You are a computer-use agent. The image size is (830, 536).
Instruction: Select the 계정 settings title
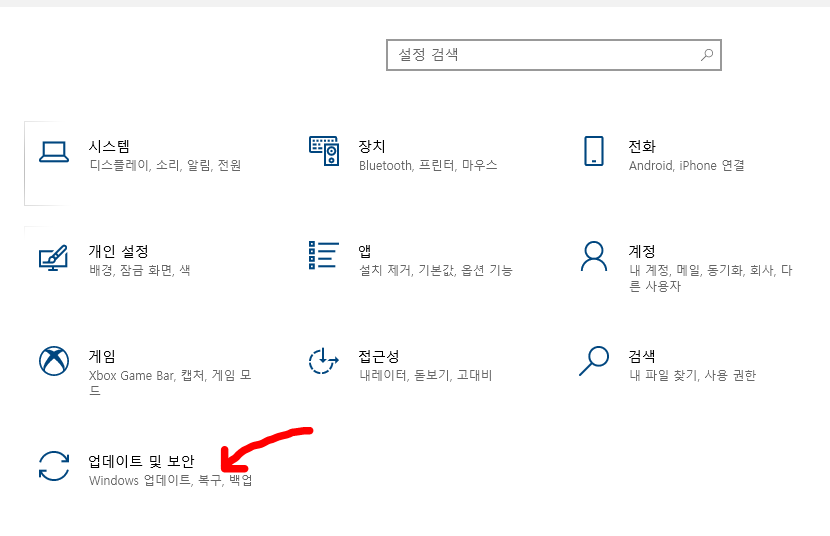click(x=642, y=251)
